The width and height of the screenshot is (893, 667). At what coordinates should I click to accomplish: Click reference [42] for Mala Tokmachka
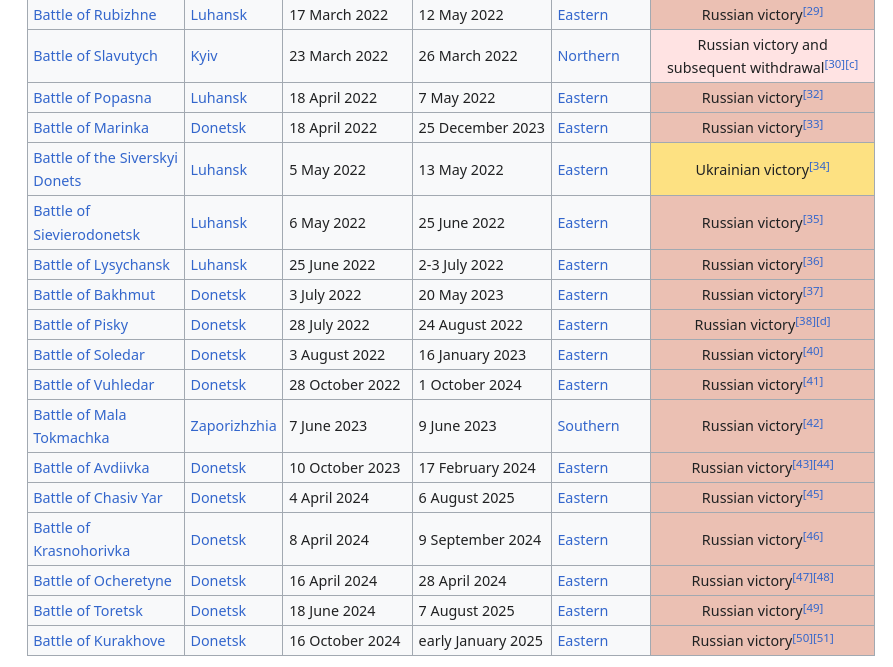(x=813, y=423)
